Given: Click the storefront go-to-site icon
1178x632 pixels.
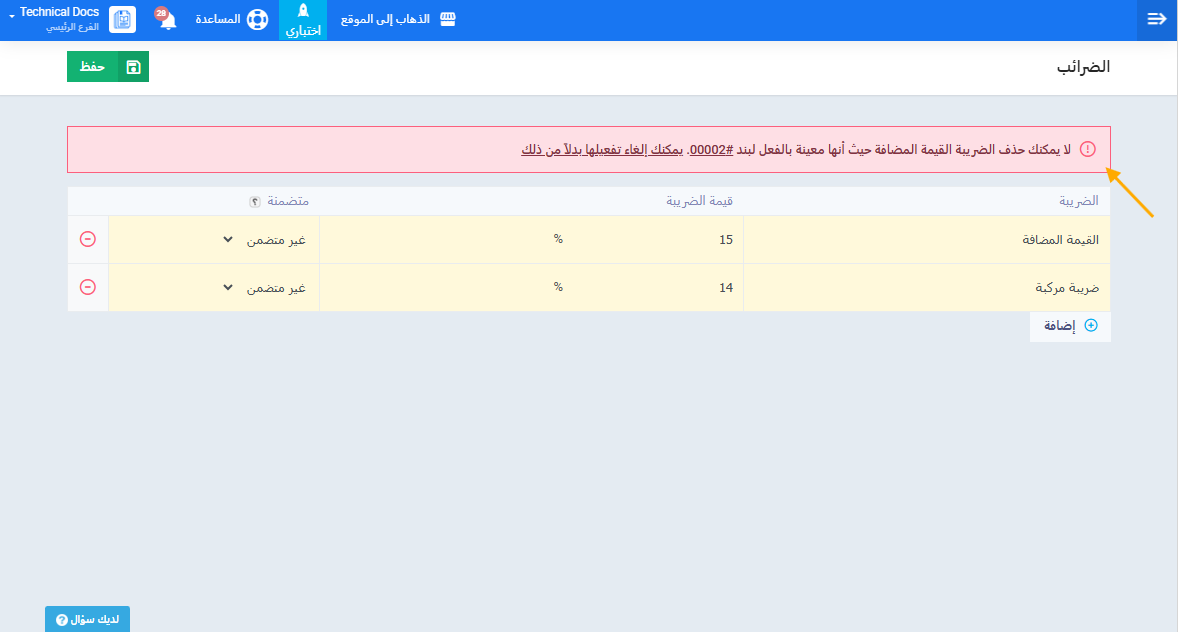Looking at the screenshot, I should (x=448, y=19).
